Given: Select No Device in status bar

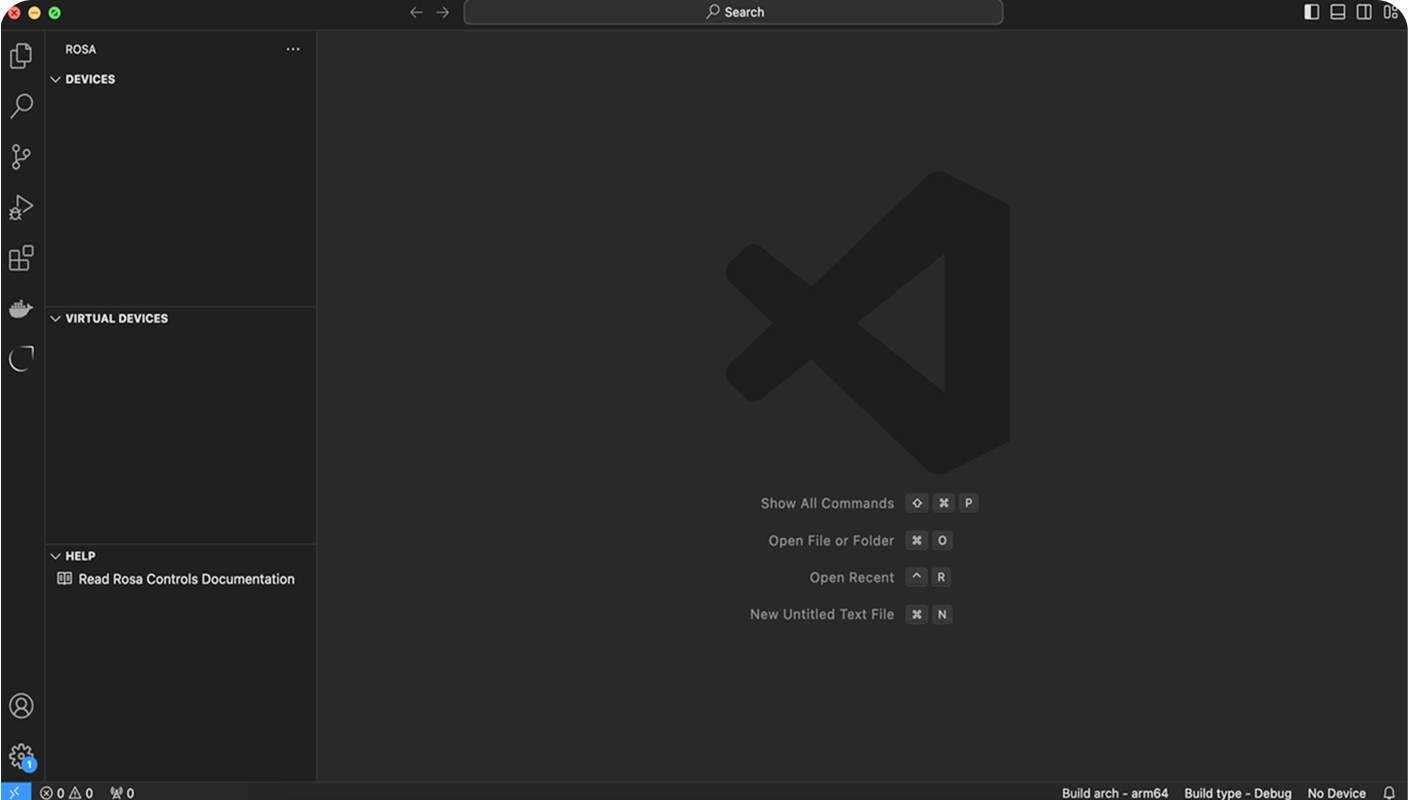Looking at the screenshot, I should click(x=1337, y=793).
